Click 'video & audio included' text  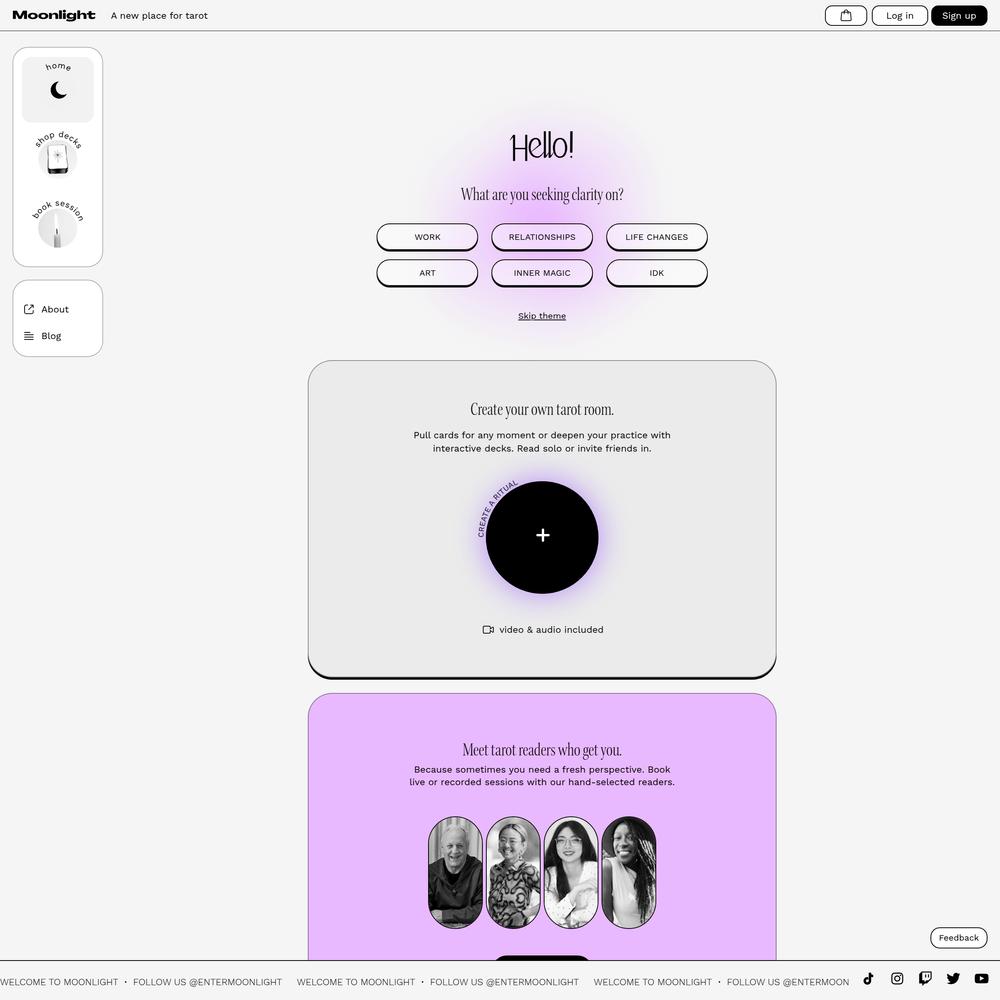(x=551, y=629)
